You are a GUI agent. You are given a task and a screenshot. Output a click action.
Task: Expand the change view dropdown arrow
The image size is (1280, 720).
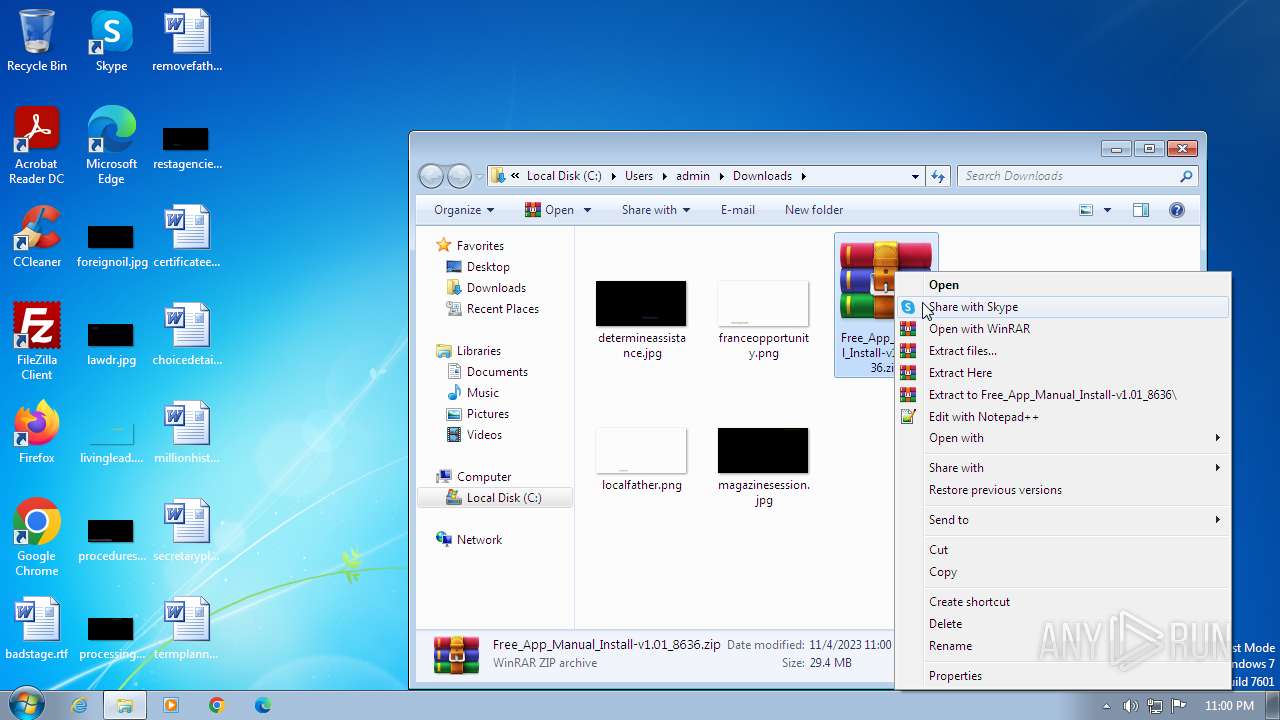1107,210
